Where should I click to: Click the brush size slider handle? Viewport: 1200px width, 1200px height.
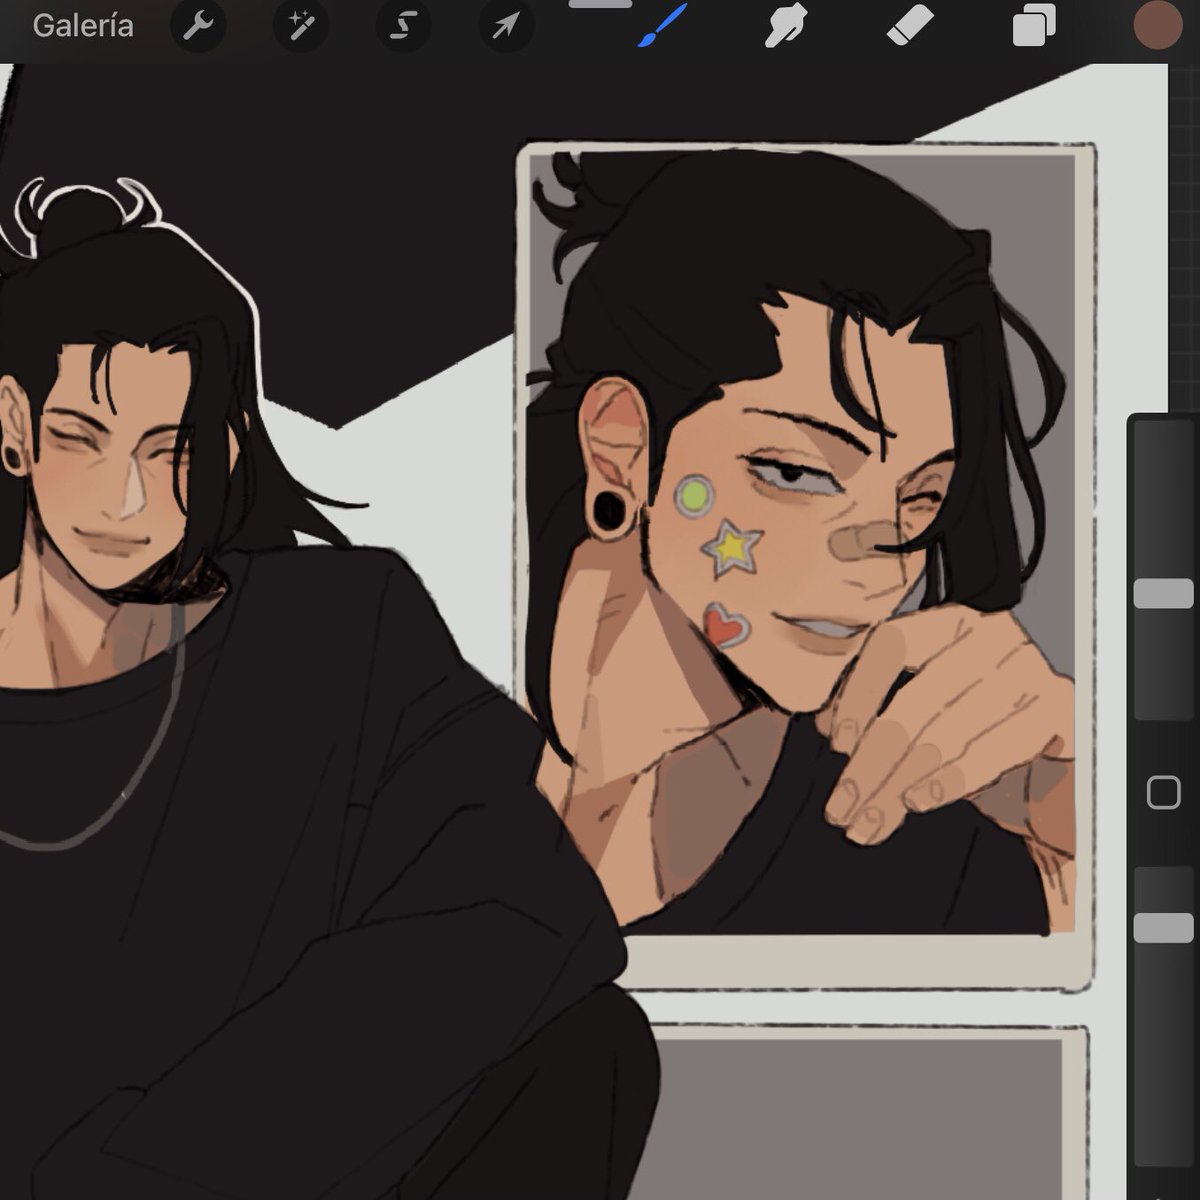[x=1163, y=593]
